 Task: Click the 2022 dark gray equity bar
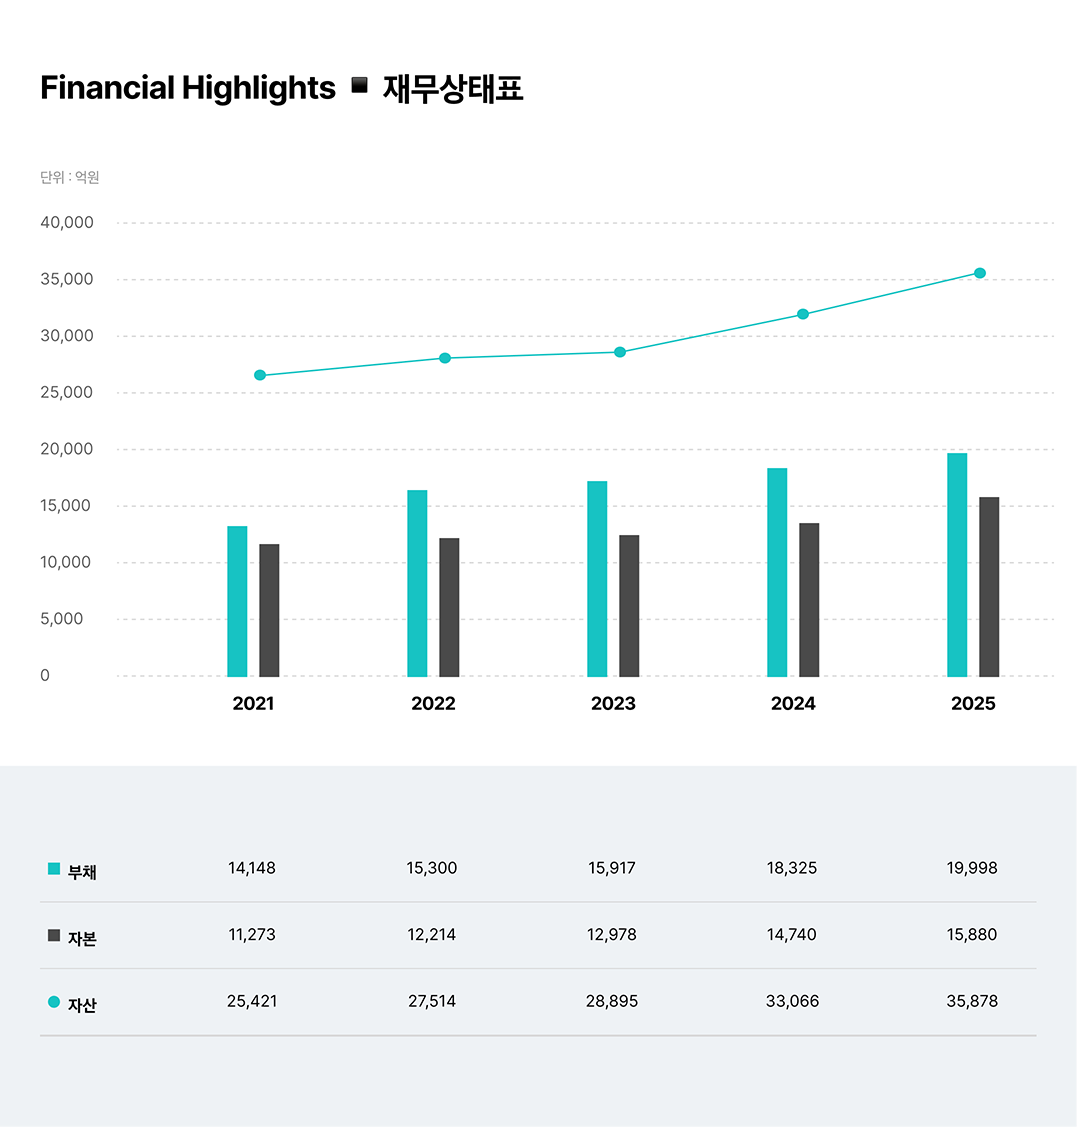[449, 607]
